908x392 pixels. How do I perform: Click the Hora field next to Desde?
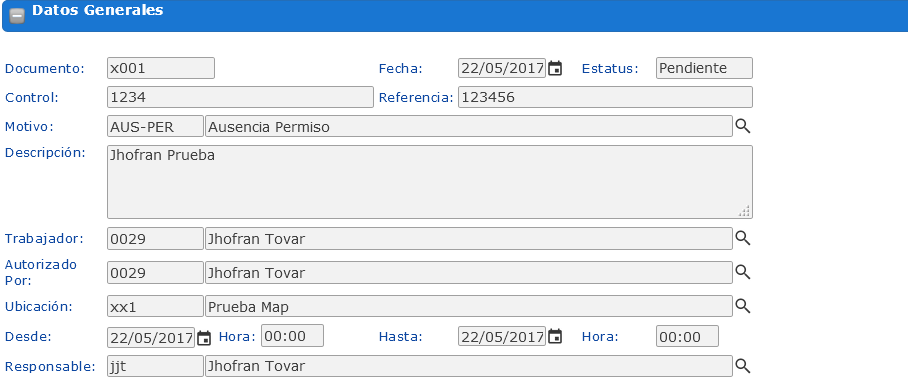click(x=292, y=336)
